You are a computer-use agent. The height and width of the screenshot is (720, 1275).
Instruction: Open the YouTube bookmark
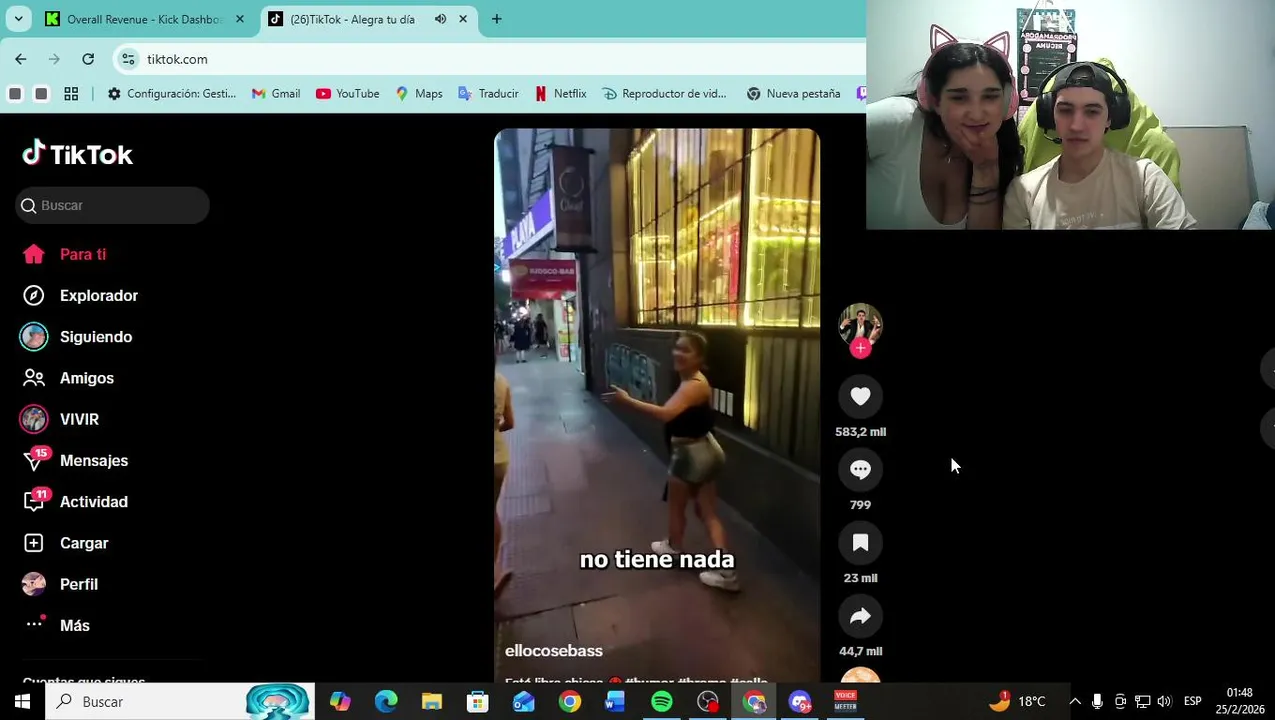(347, 93)
